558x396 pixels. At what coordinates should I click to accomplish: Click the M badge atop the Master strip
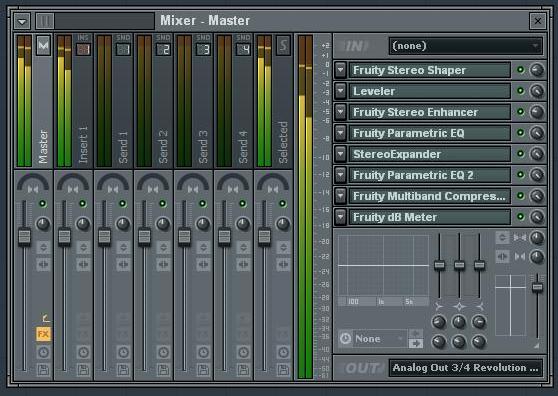tap(43, 45)
